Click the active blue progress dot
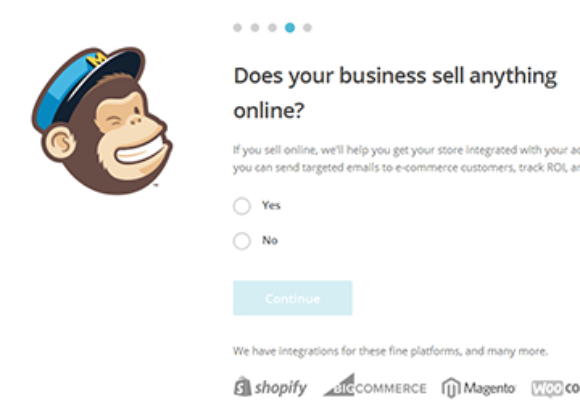 [290, 28]
